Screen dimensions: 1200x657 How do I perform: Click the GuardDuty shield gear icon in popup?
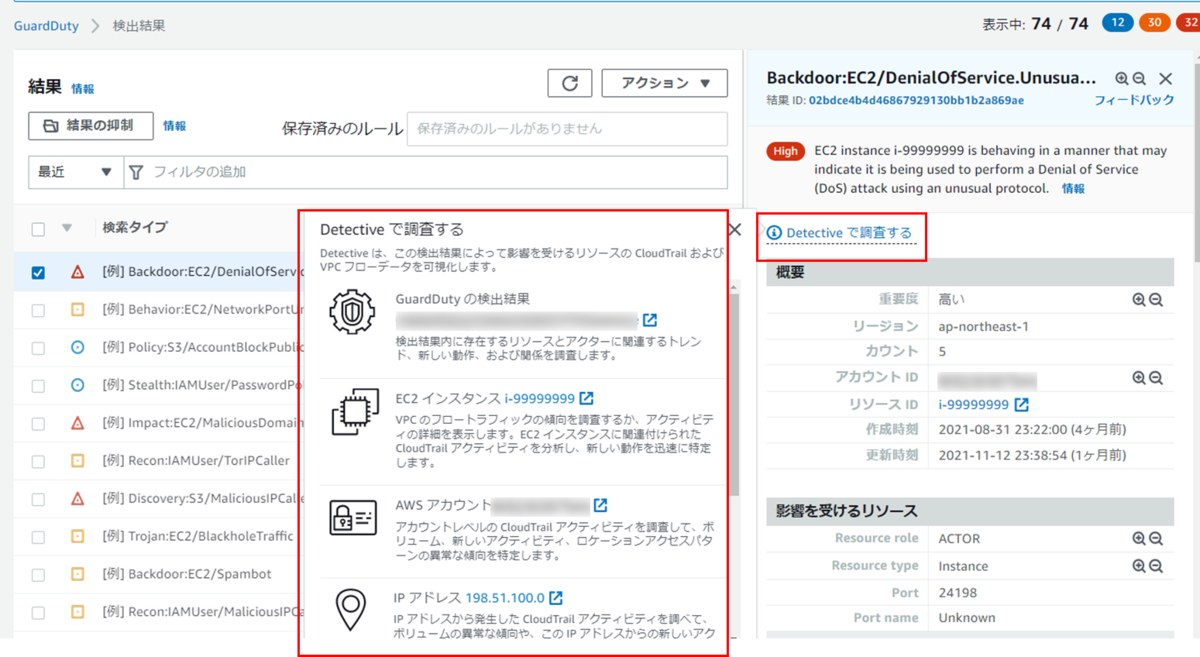[352, 312]
